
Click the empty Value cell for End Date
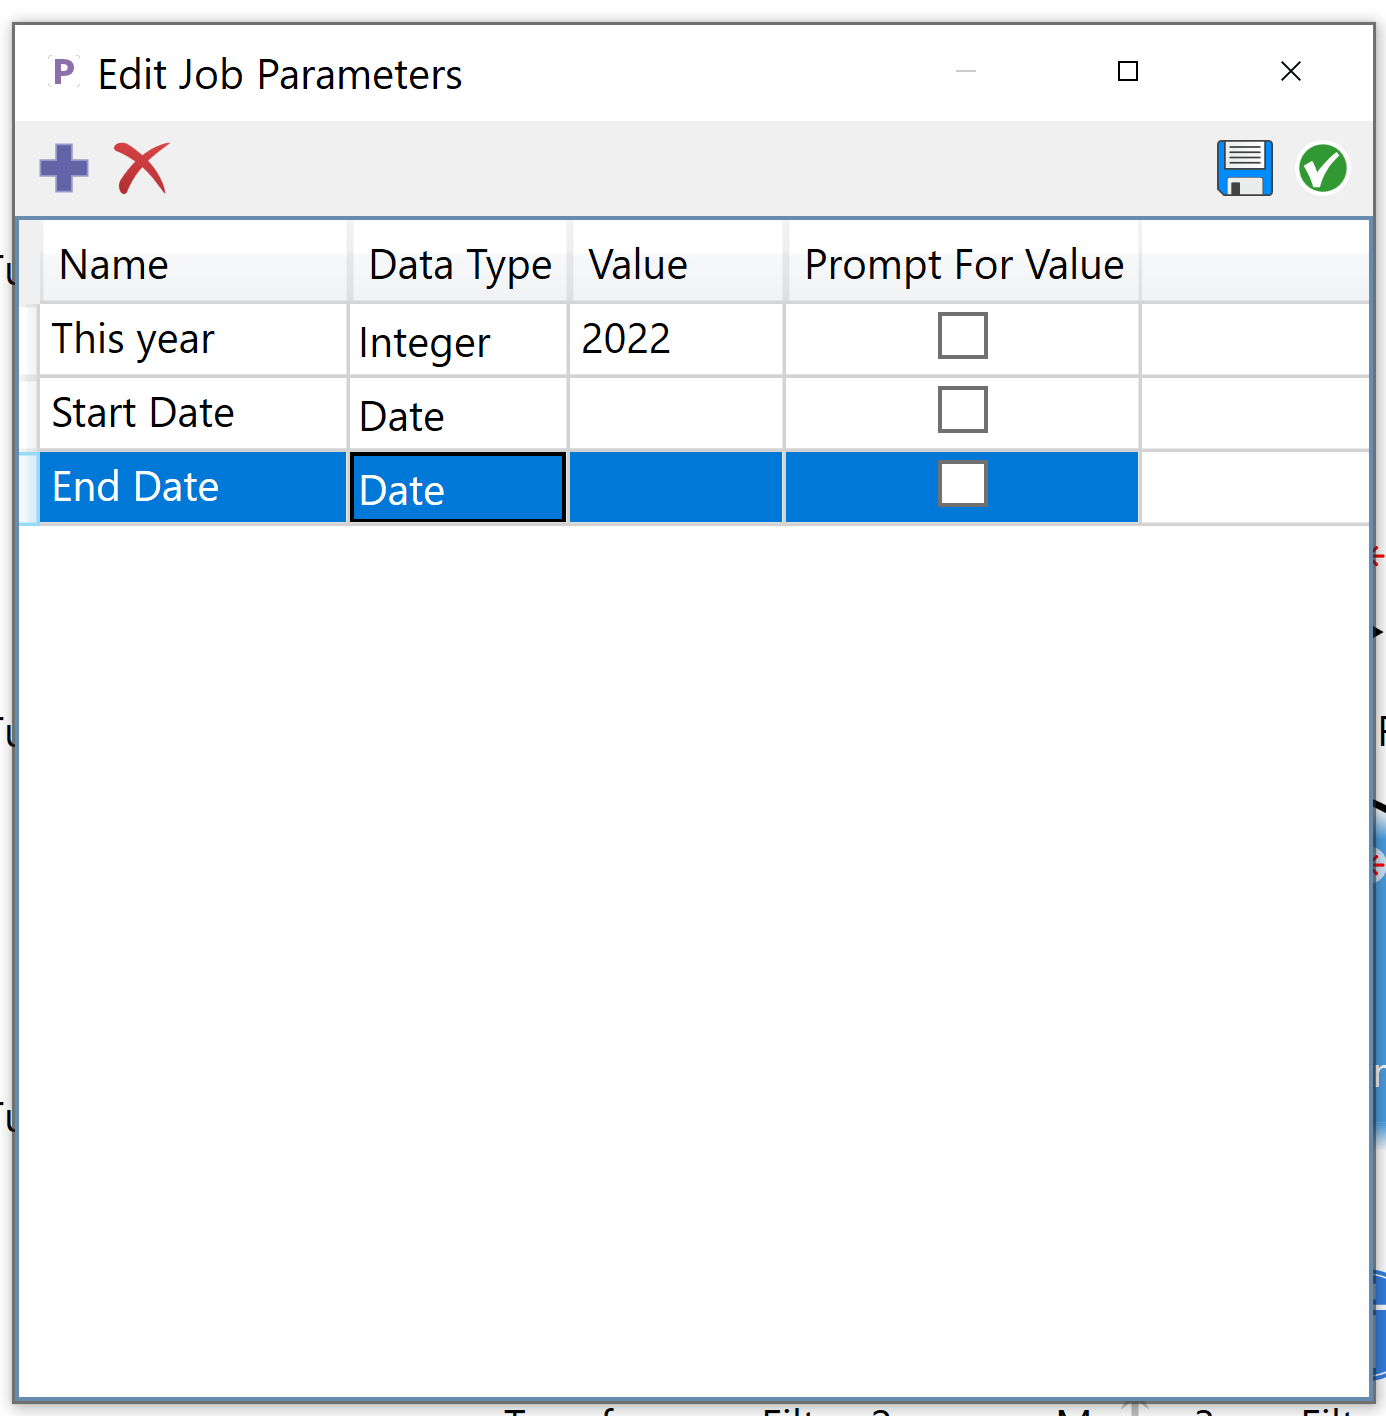pos(676,488)
